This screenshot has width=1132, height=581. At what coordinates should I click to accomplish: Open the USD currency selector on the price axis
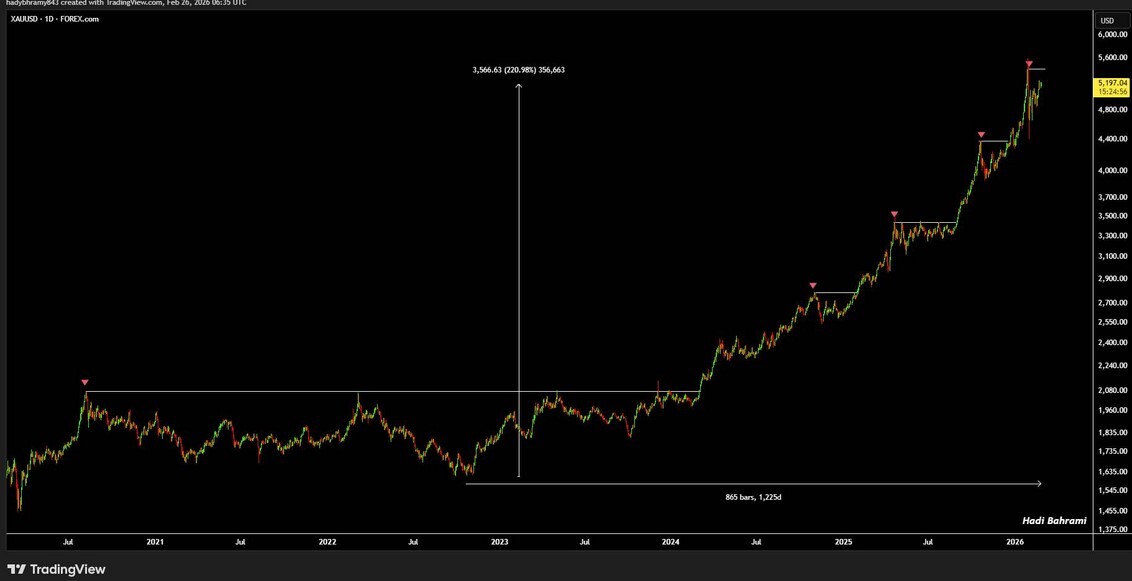1107,21
